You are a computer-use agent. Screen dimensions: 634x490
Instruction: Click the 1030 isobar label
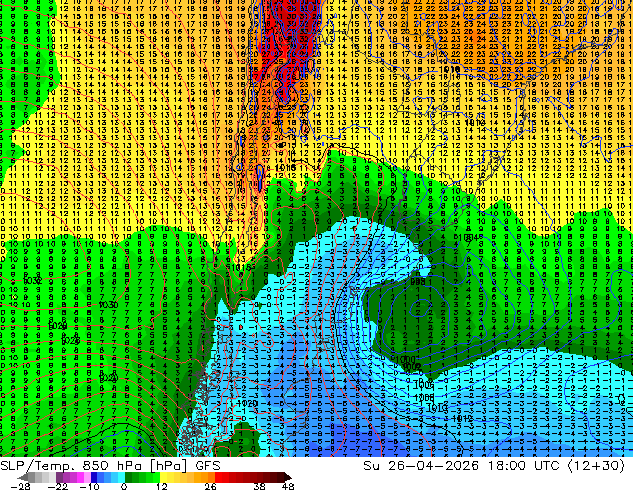108,304
